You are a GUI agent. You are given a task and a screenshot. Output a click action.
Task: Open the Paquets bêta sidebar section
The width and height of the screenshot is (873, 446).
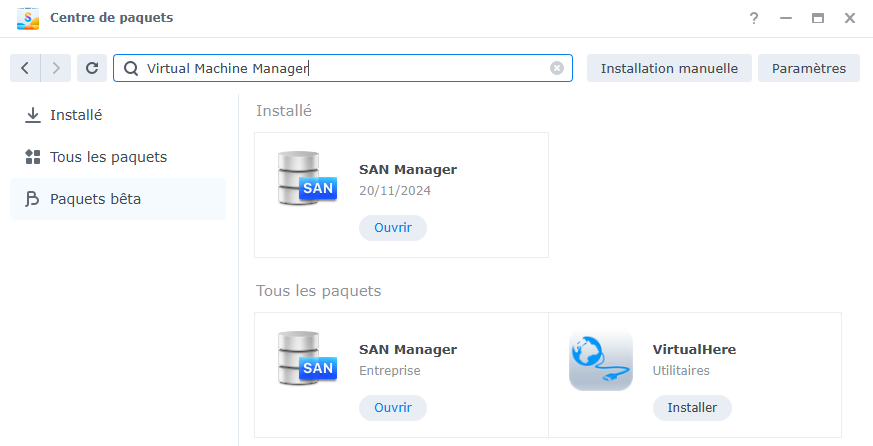(95, 199)
